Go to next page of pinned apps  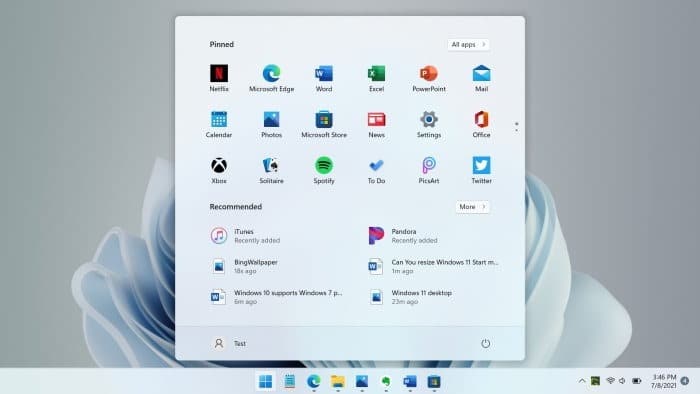point(517,130)
